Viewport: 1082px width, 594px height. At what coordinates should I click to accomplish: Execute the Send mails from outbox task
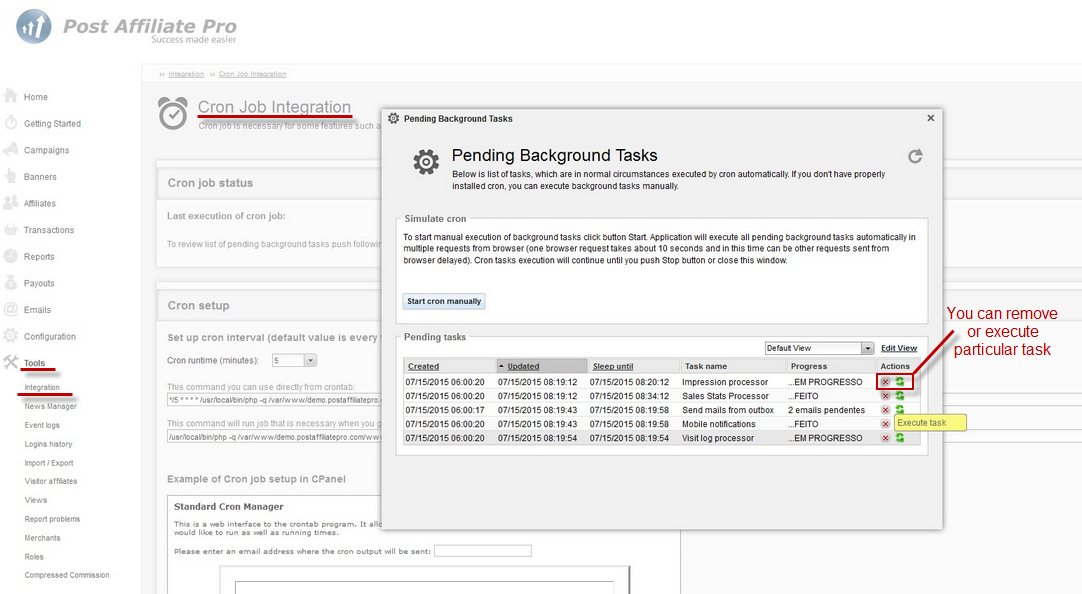[x=900, y=410]
